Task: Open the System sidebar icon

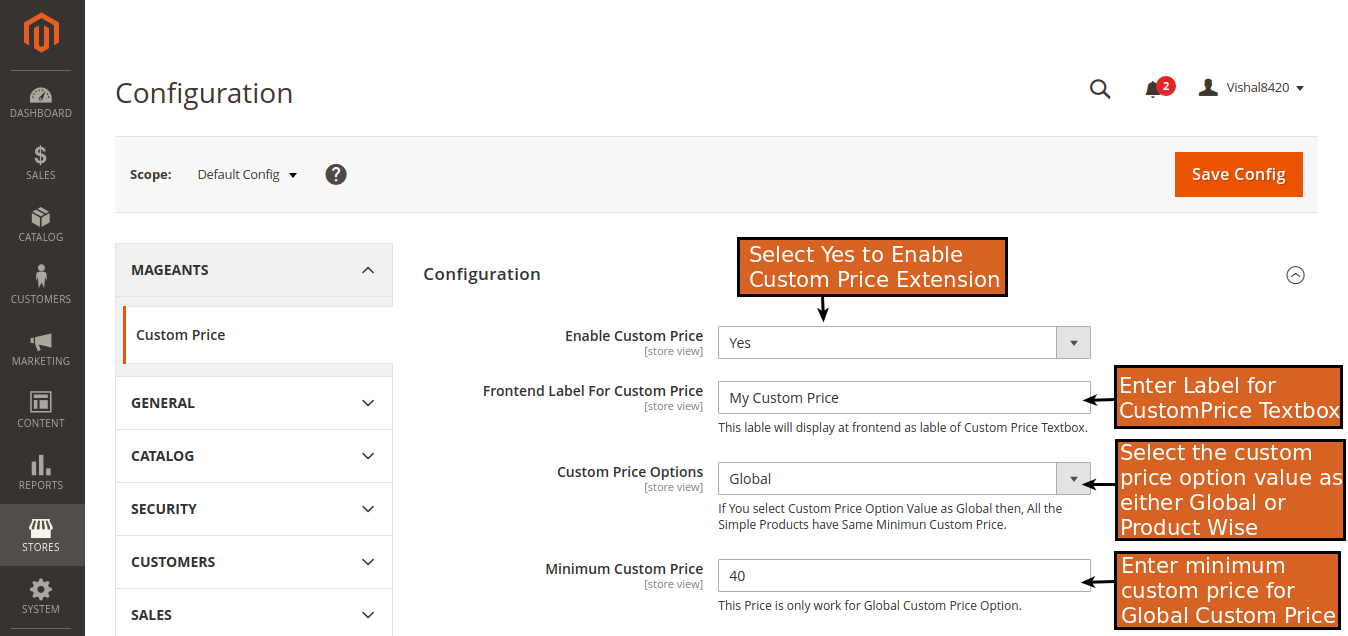Action: (x=40, y=596)
